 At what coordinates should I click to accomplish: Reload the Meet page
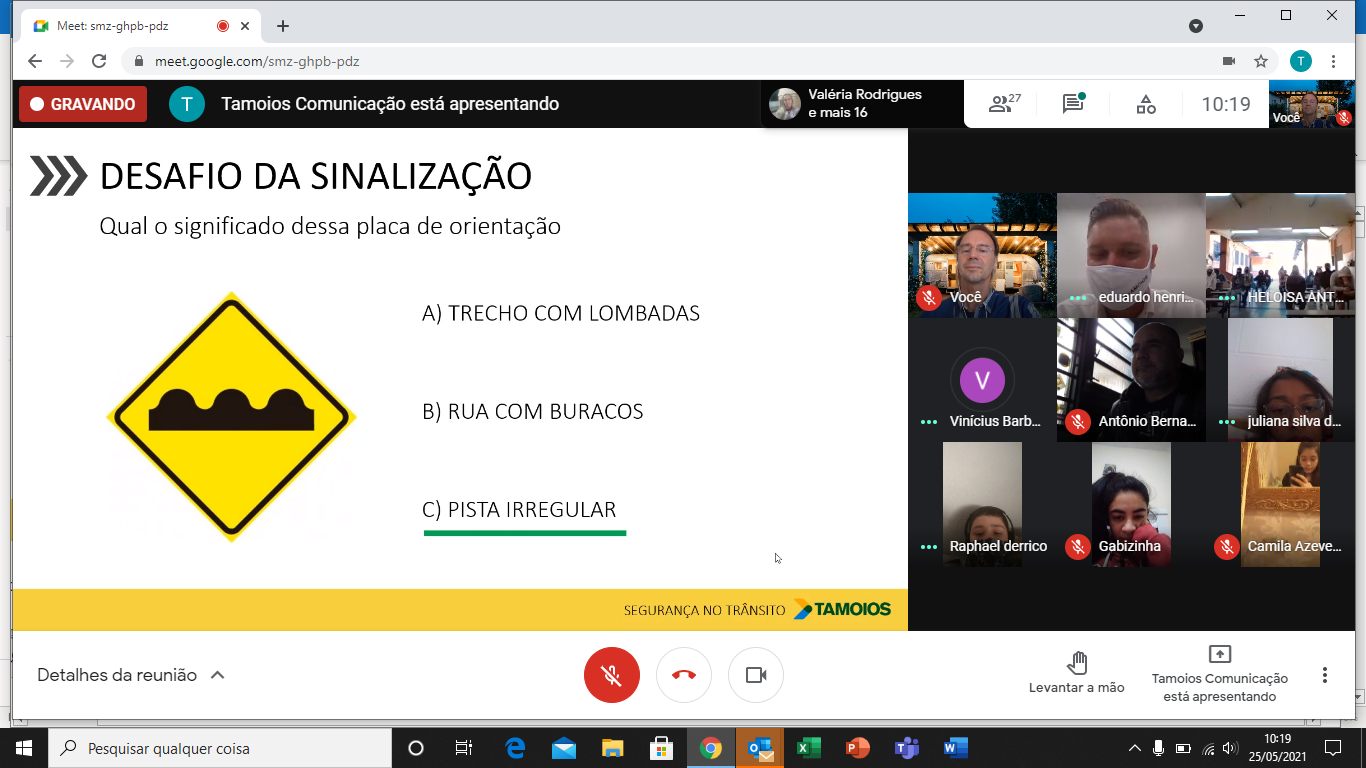click(x=99, y=61)
